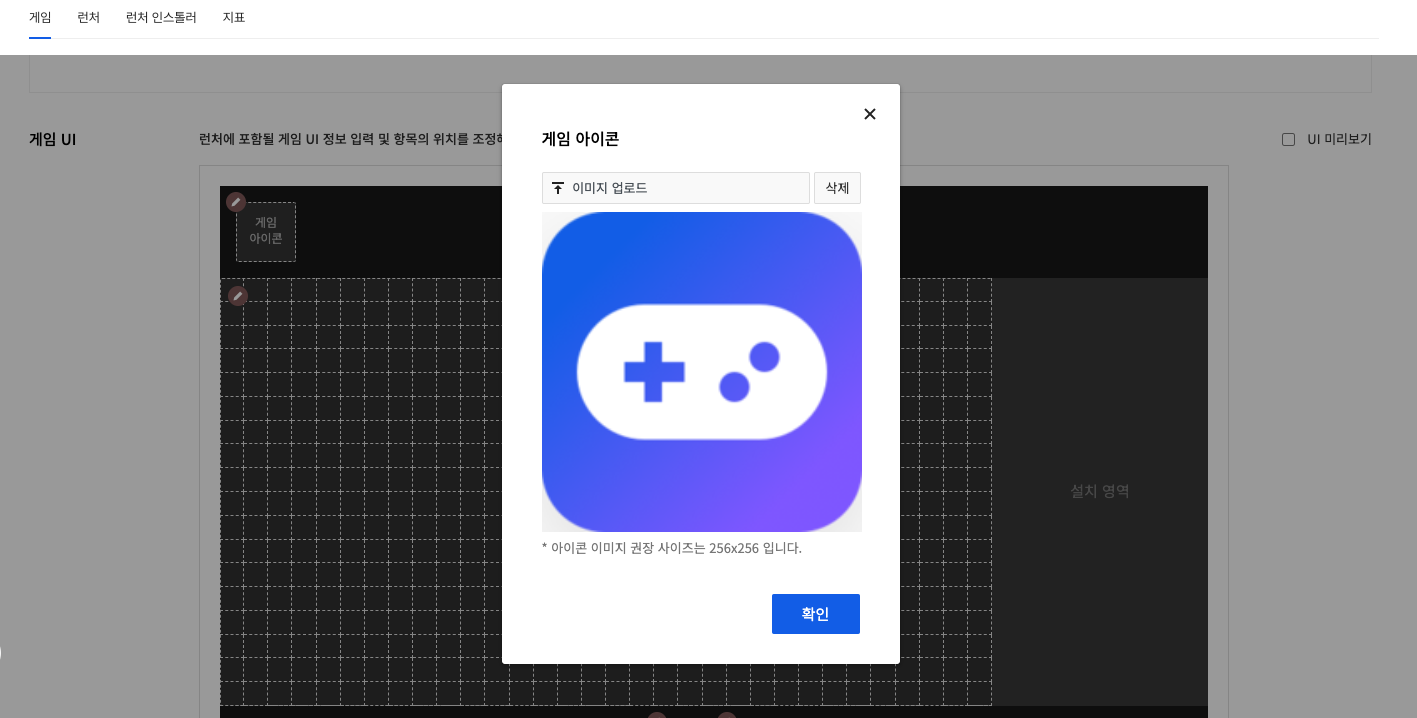Screen dimensions: 1417x718
Task: Click the 게임 아이콘 dashed placeholder box
Action: tap(266, 232)
